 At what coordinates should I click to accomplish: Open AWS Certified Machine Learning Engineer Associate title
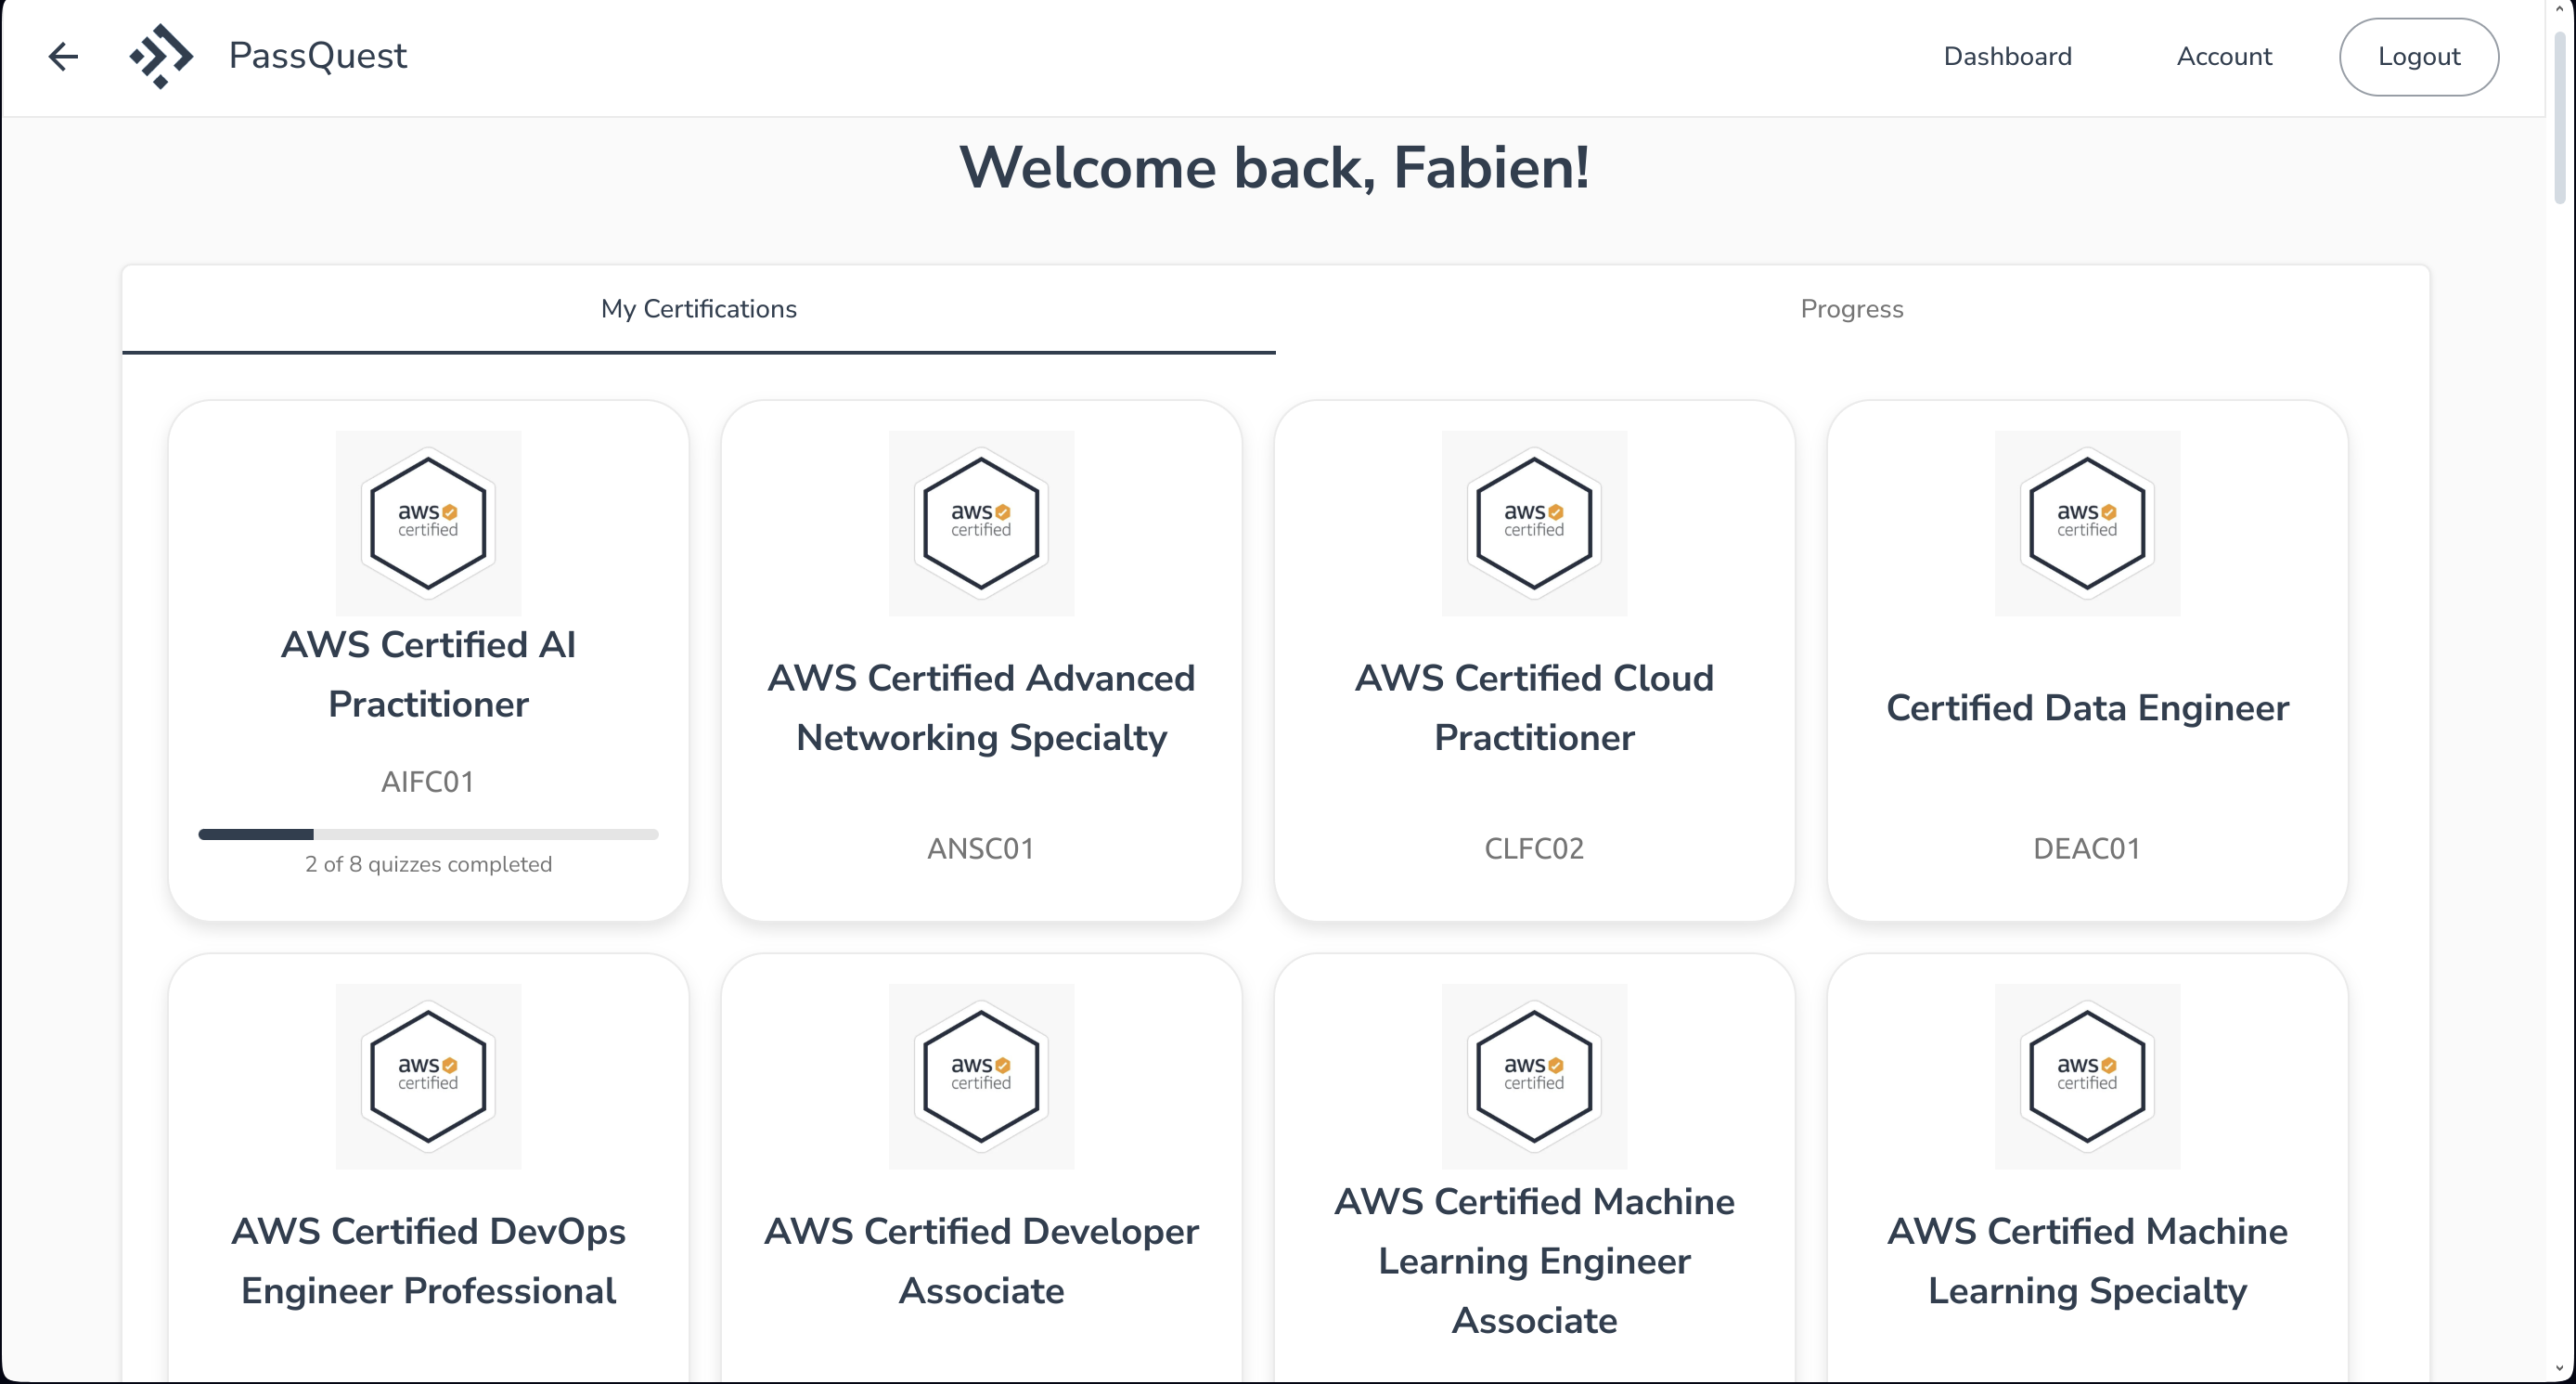click(1534, 1261)
